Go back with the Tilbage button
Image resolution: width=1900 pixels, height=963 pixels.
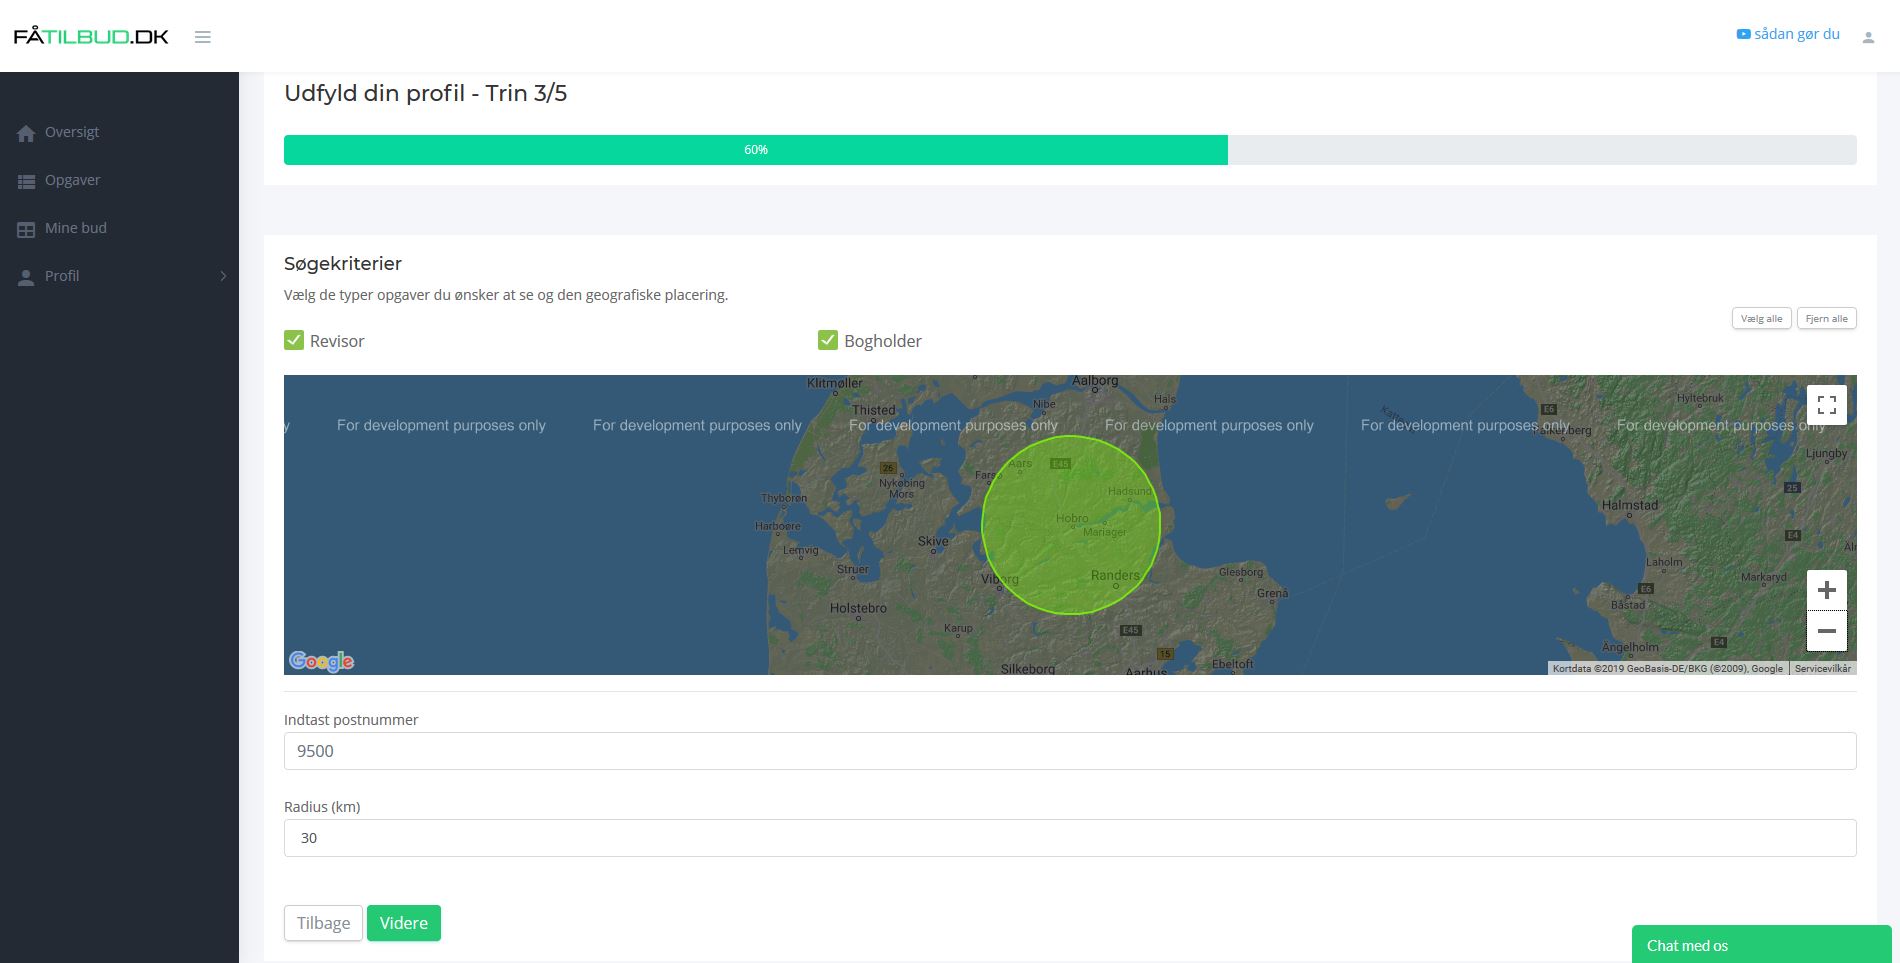click(x=323, y=923)
